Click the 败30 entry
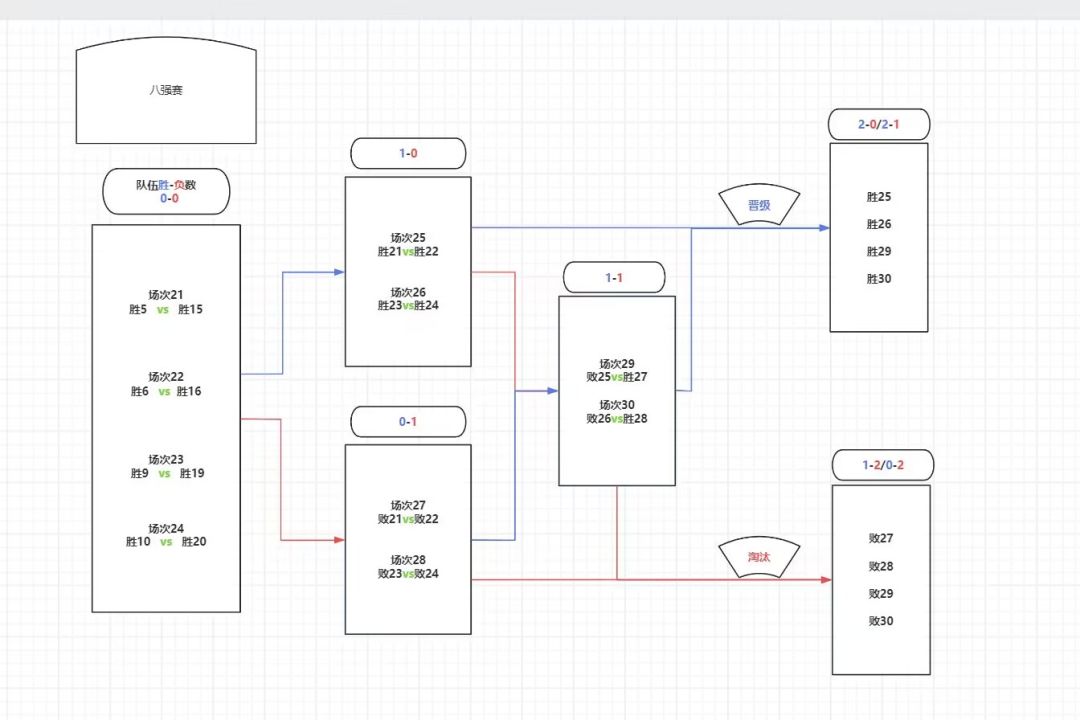This screenshot has width=1080, height=720. (881, 621)
